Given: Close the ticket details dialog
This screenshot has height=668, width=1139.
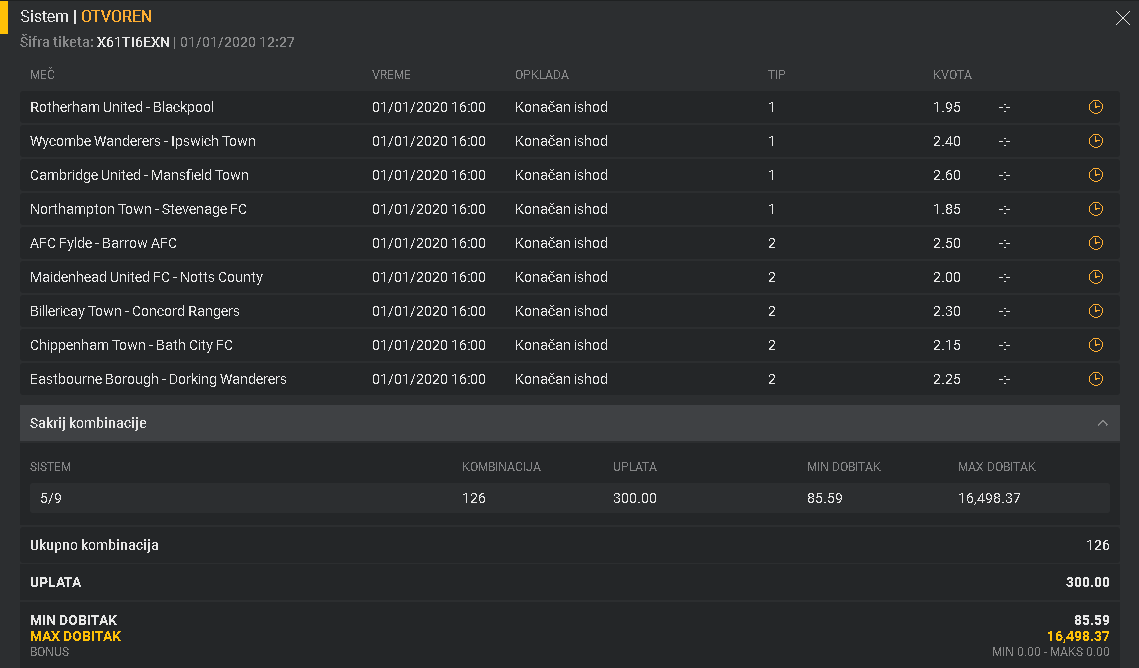Looking at the screenshot, I should [x=1122, y=18].
